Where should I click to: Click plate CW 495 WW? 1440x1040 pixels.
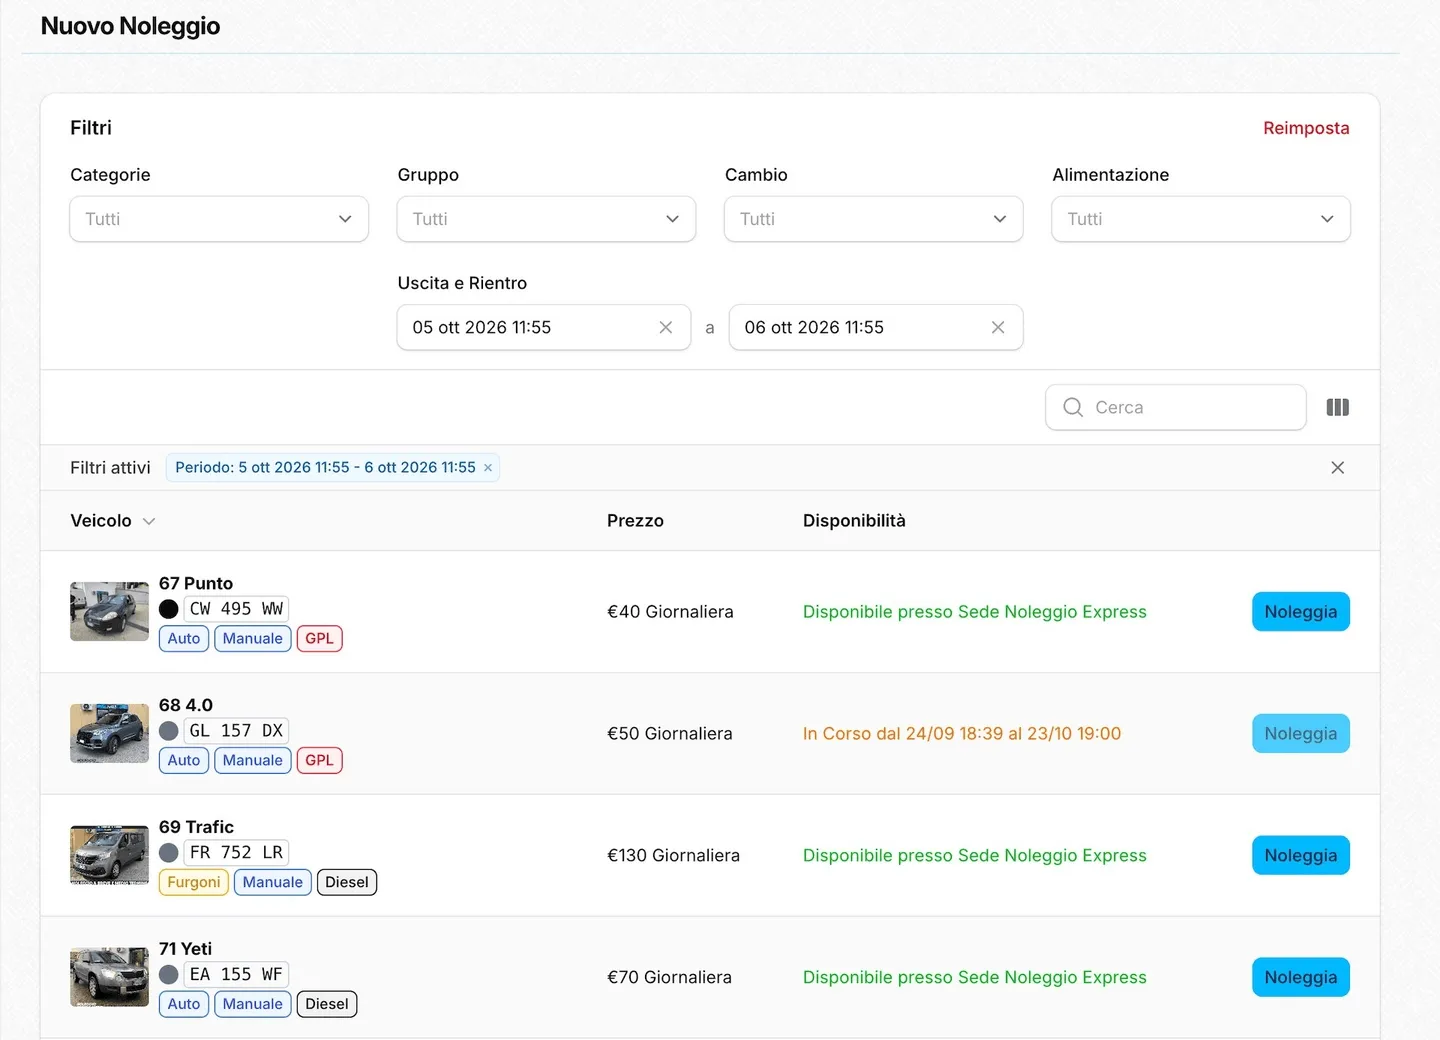pyautogui.click(x=236, y=609)
